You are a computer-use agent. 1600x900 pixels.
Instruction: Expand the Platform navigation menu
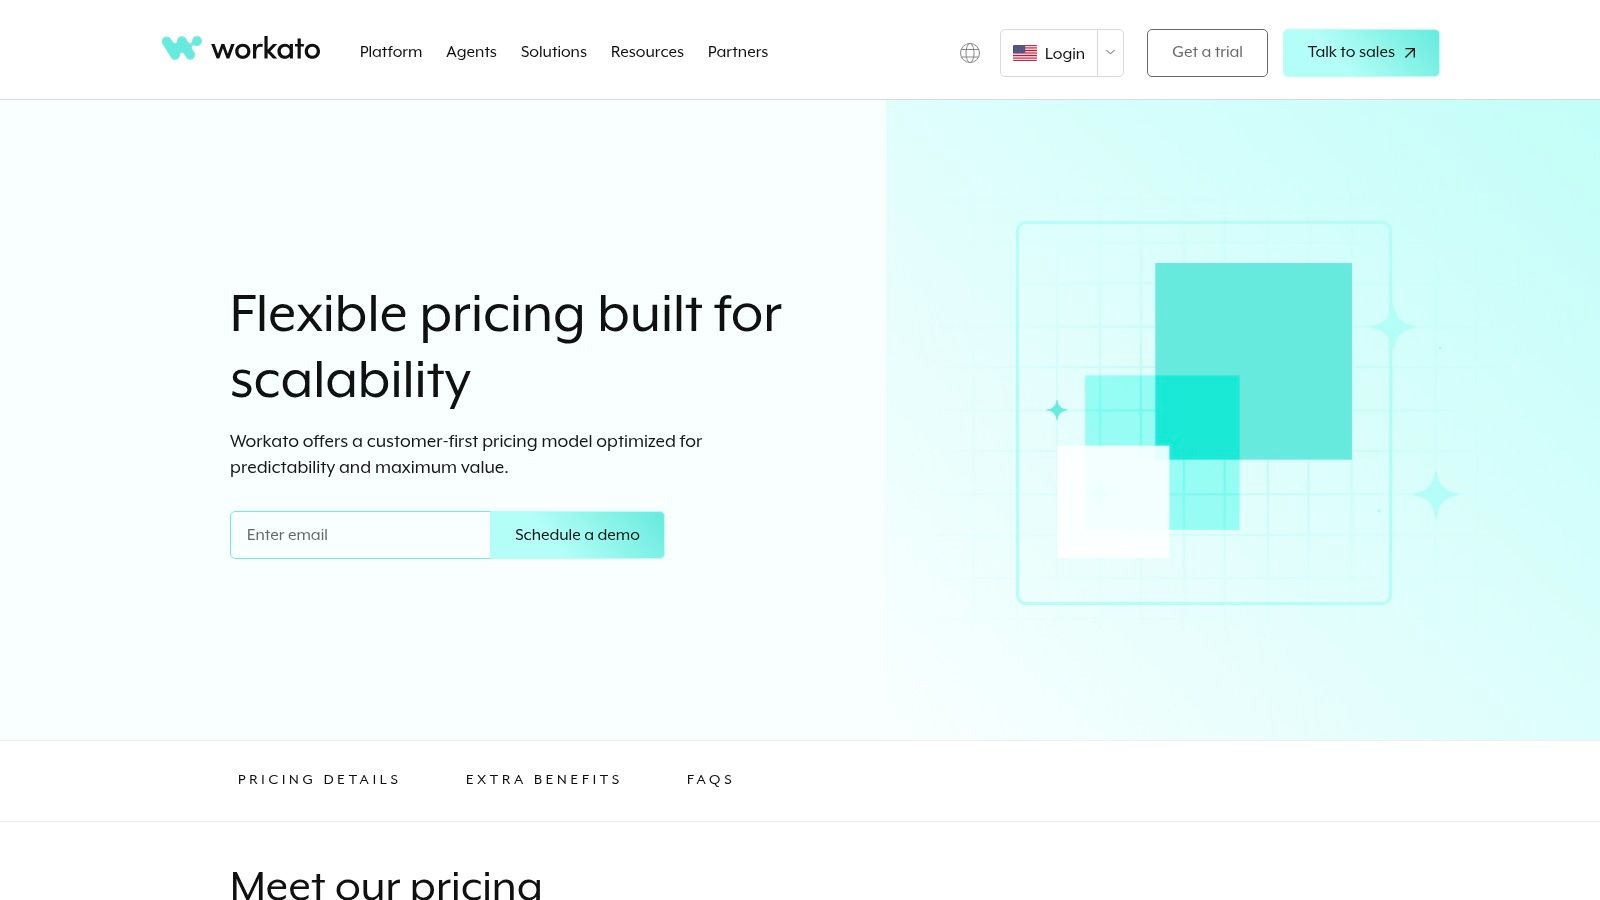pyautogui.click(x=391, y=52)
